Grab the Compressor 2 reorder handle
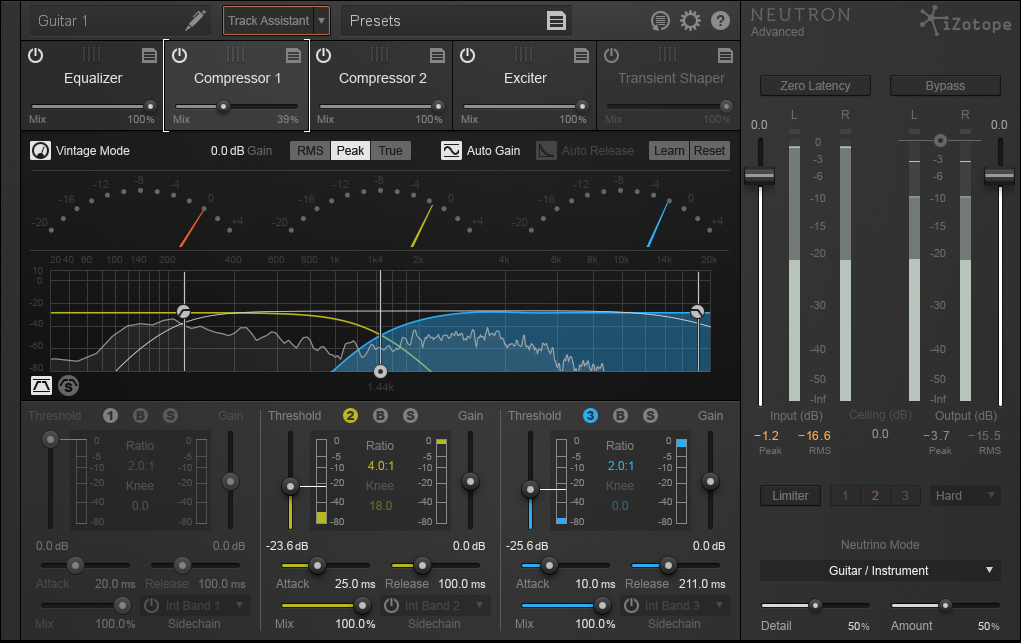The image size is (1021, 643). [x=380, y=54]
